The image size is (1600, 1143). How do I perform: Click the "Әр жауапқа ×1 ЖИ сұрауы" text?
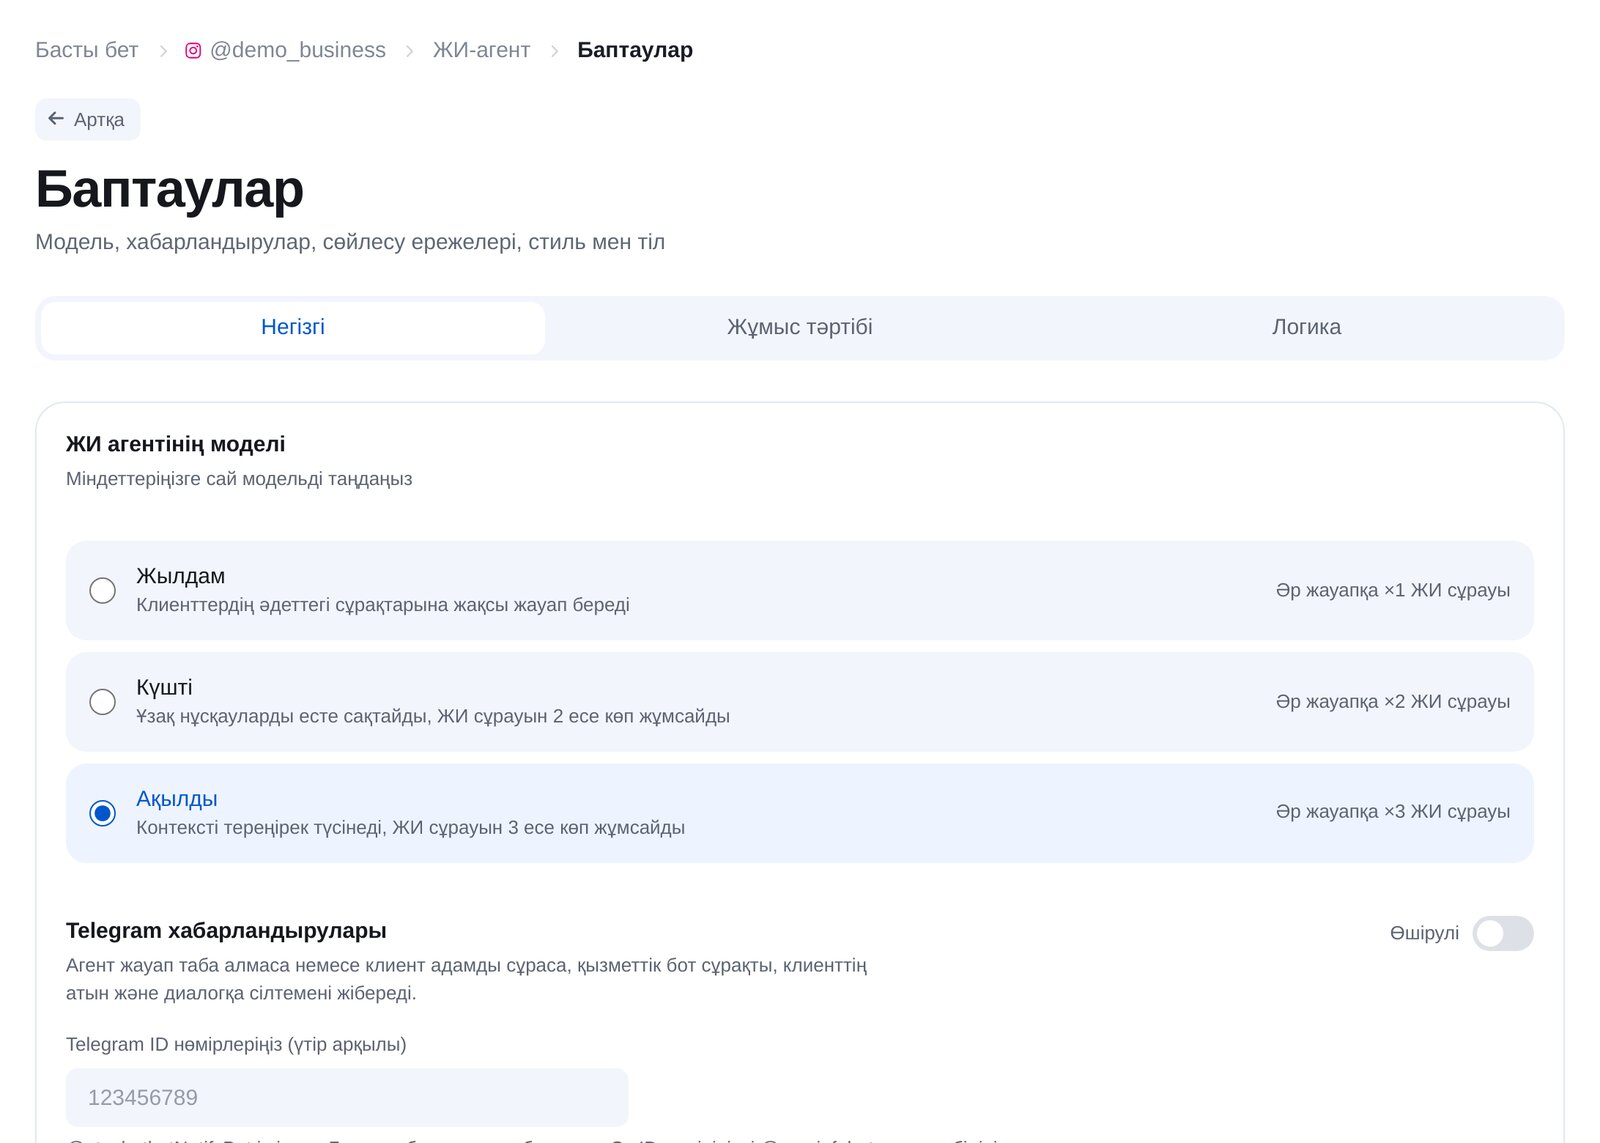(x=1393, y=590)
